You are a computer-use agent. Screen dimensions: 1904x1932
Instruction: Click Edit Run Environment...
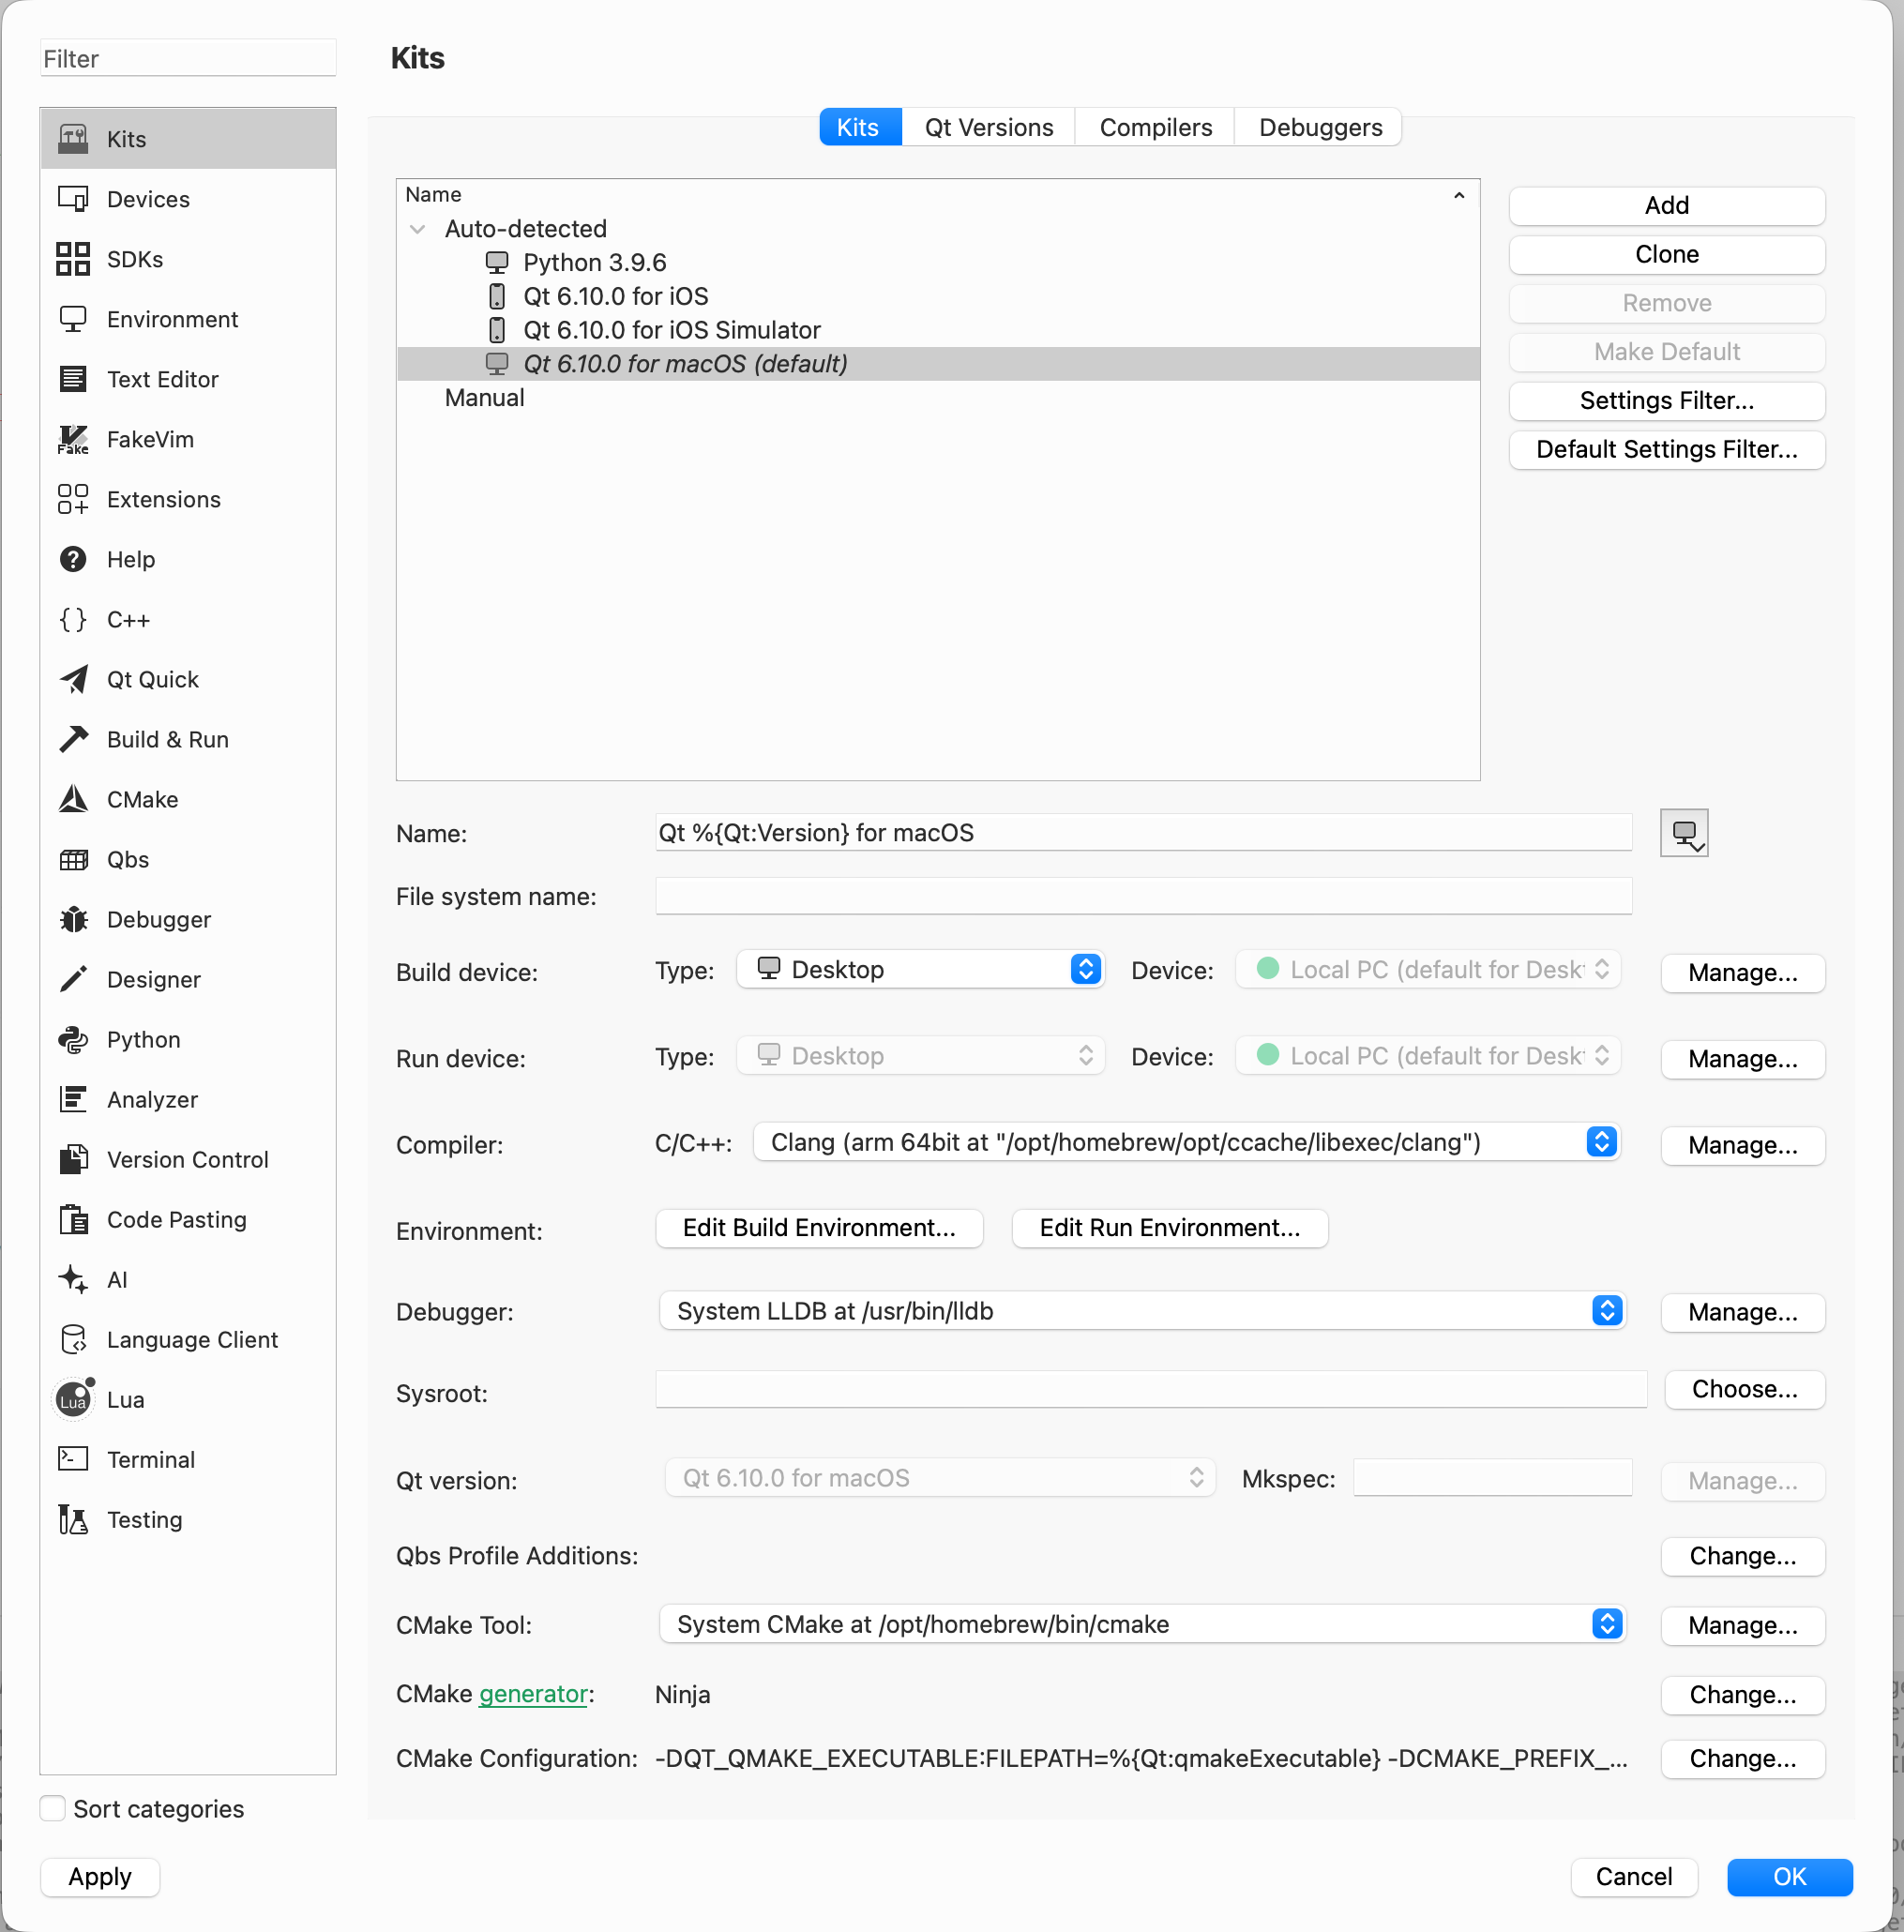coord(1169,1227)
